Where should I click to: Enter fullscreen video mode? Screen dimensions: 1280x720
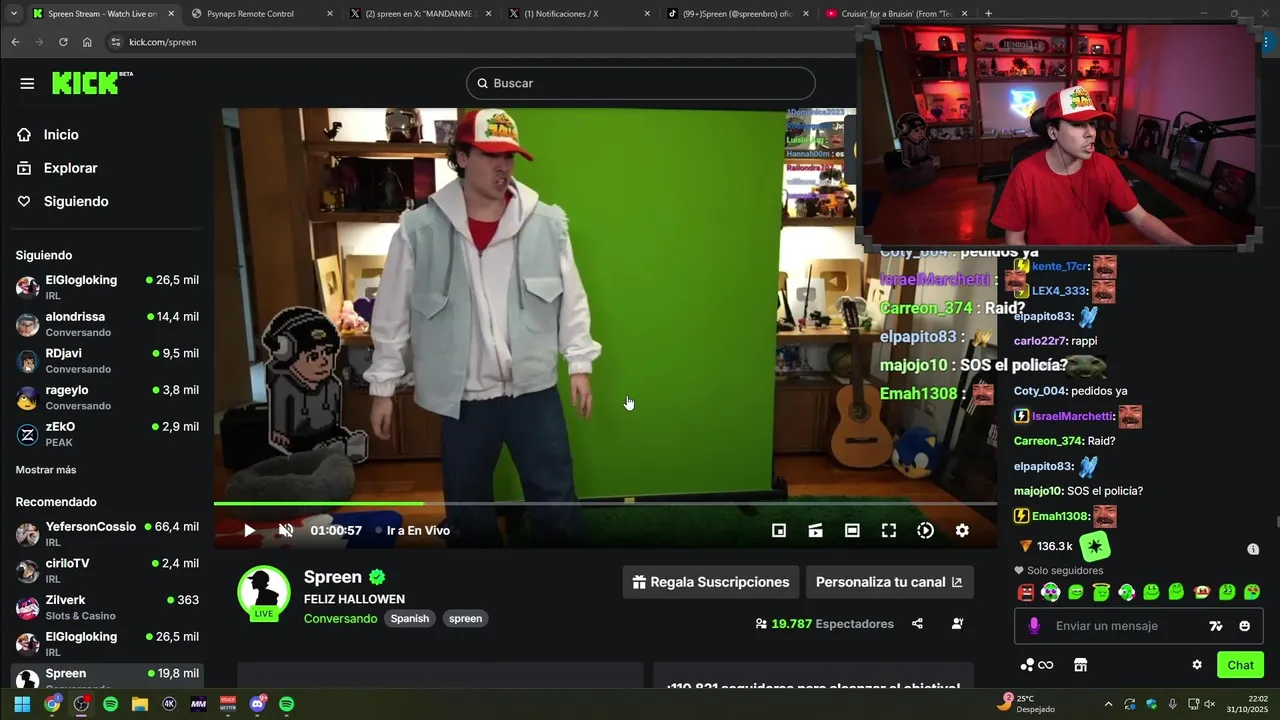point(889,531)
